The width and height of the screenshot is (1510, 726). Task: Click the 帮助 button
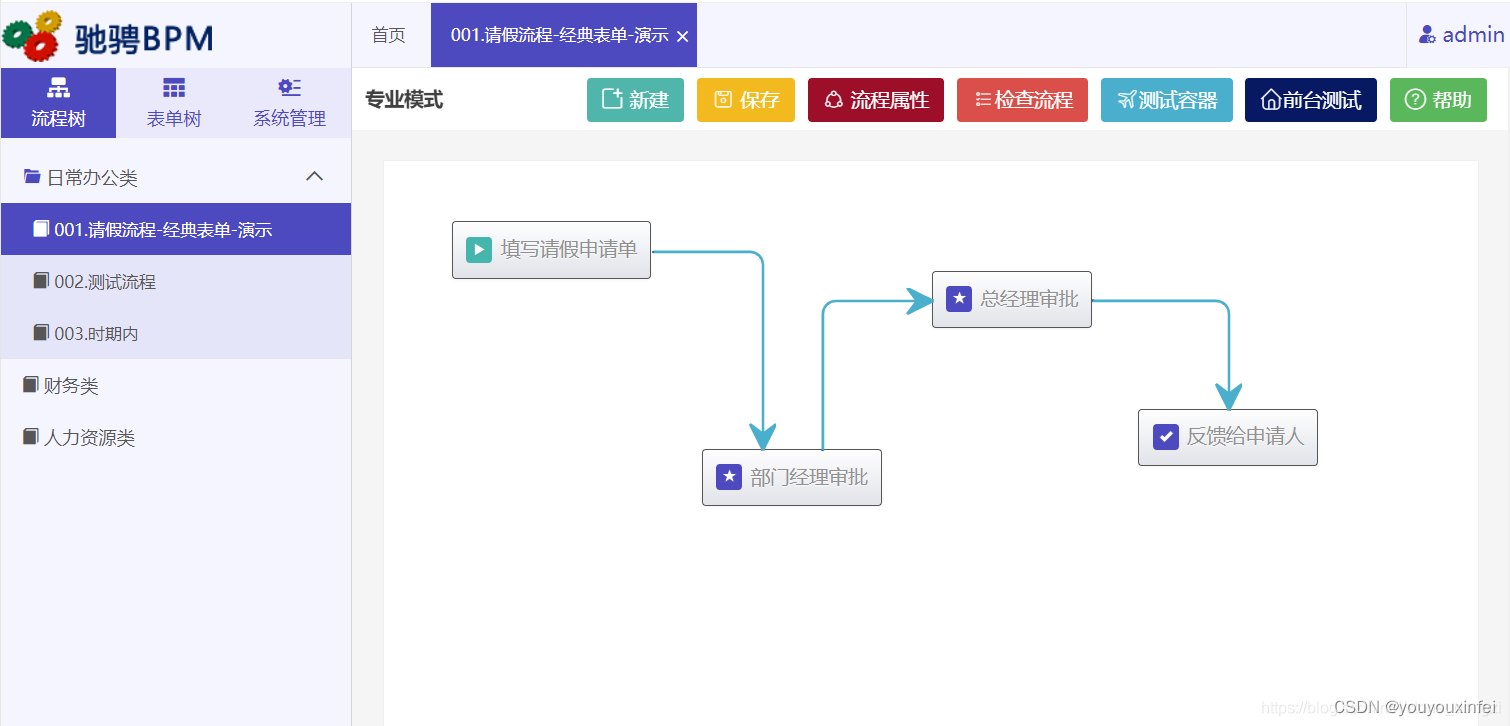pos(1438,99)
